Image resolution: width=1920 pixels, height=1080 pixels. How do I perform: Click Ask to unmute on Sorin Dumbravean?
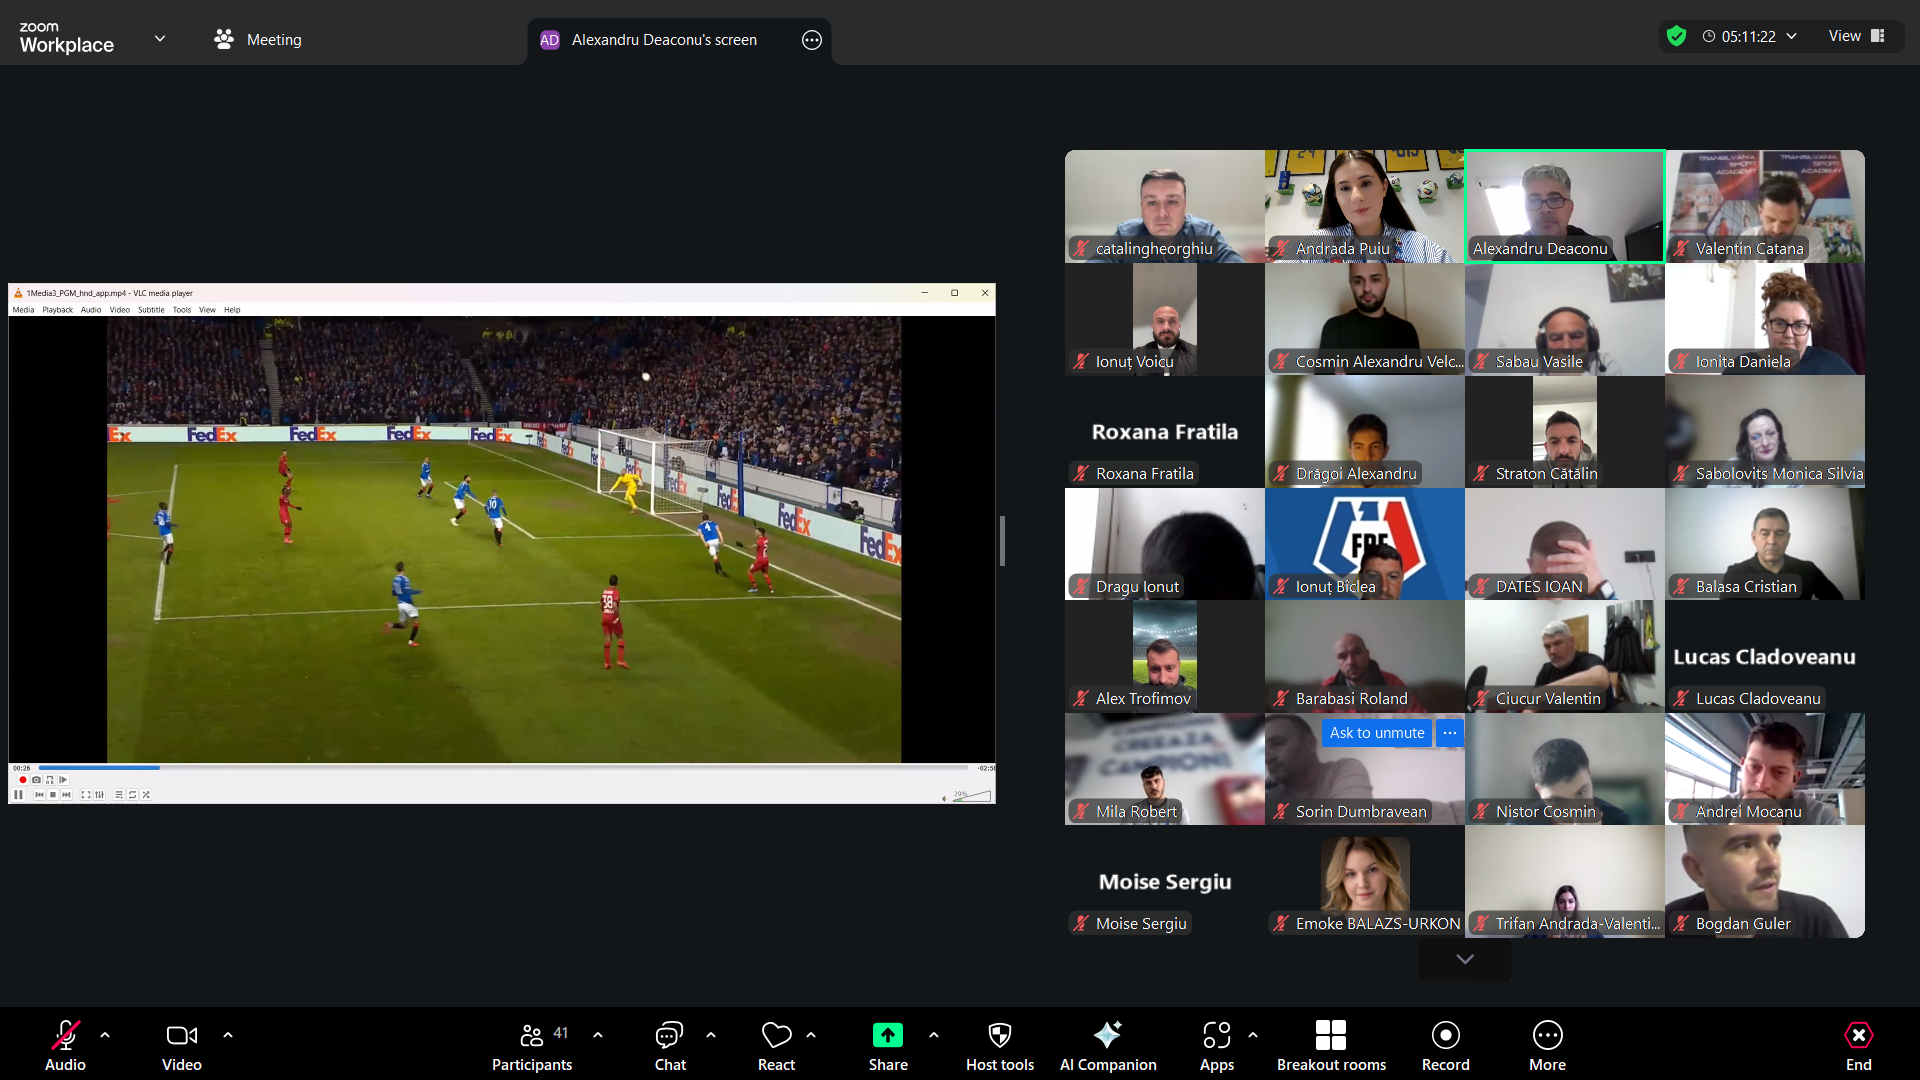tap(1376, 733)
